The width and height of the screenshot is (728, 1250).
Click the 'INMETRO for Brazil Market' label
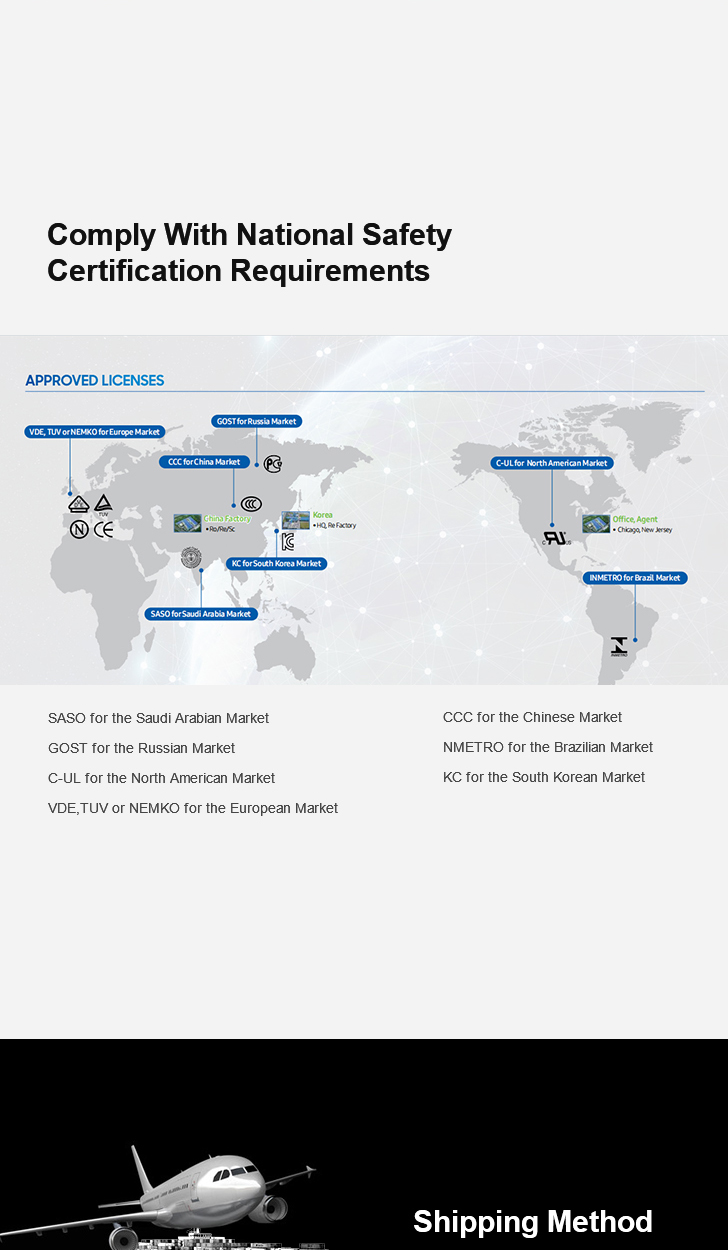click(635, 578)
